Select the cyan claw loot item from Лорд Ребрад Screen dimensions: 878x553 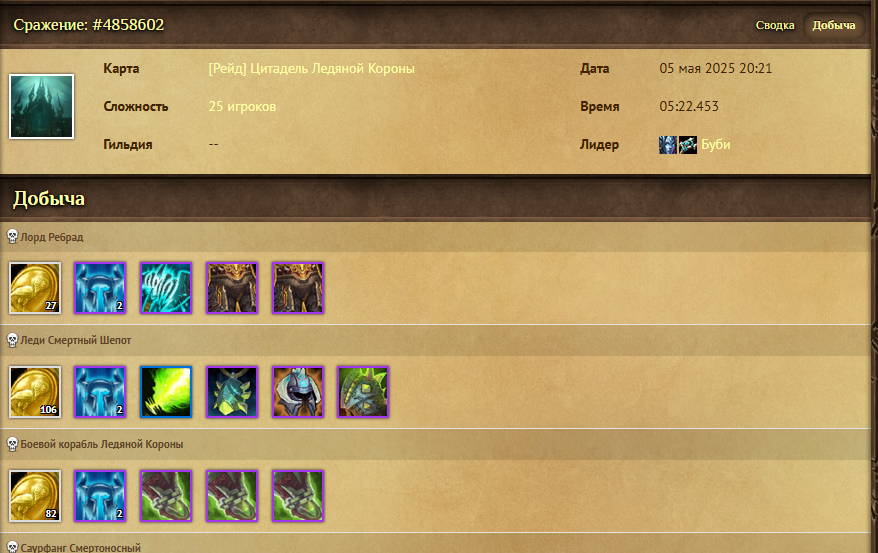tap(166, 288)
